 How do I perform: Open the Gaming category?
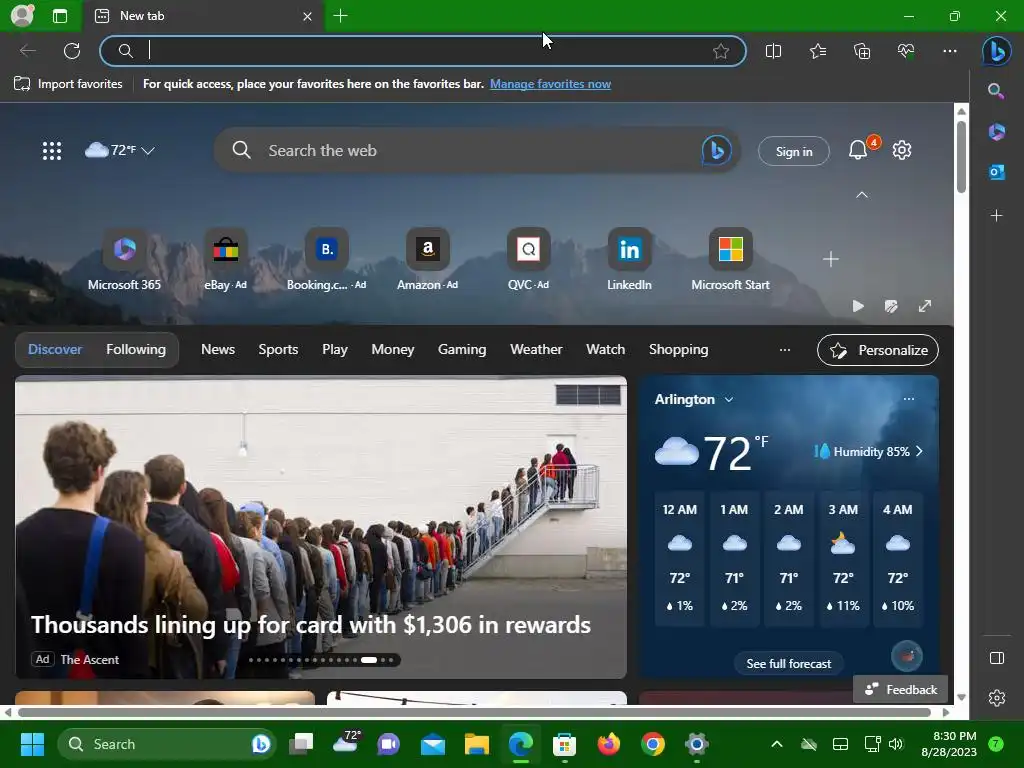point(462,349)
